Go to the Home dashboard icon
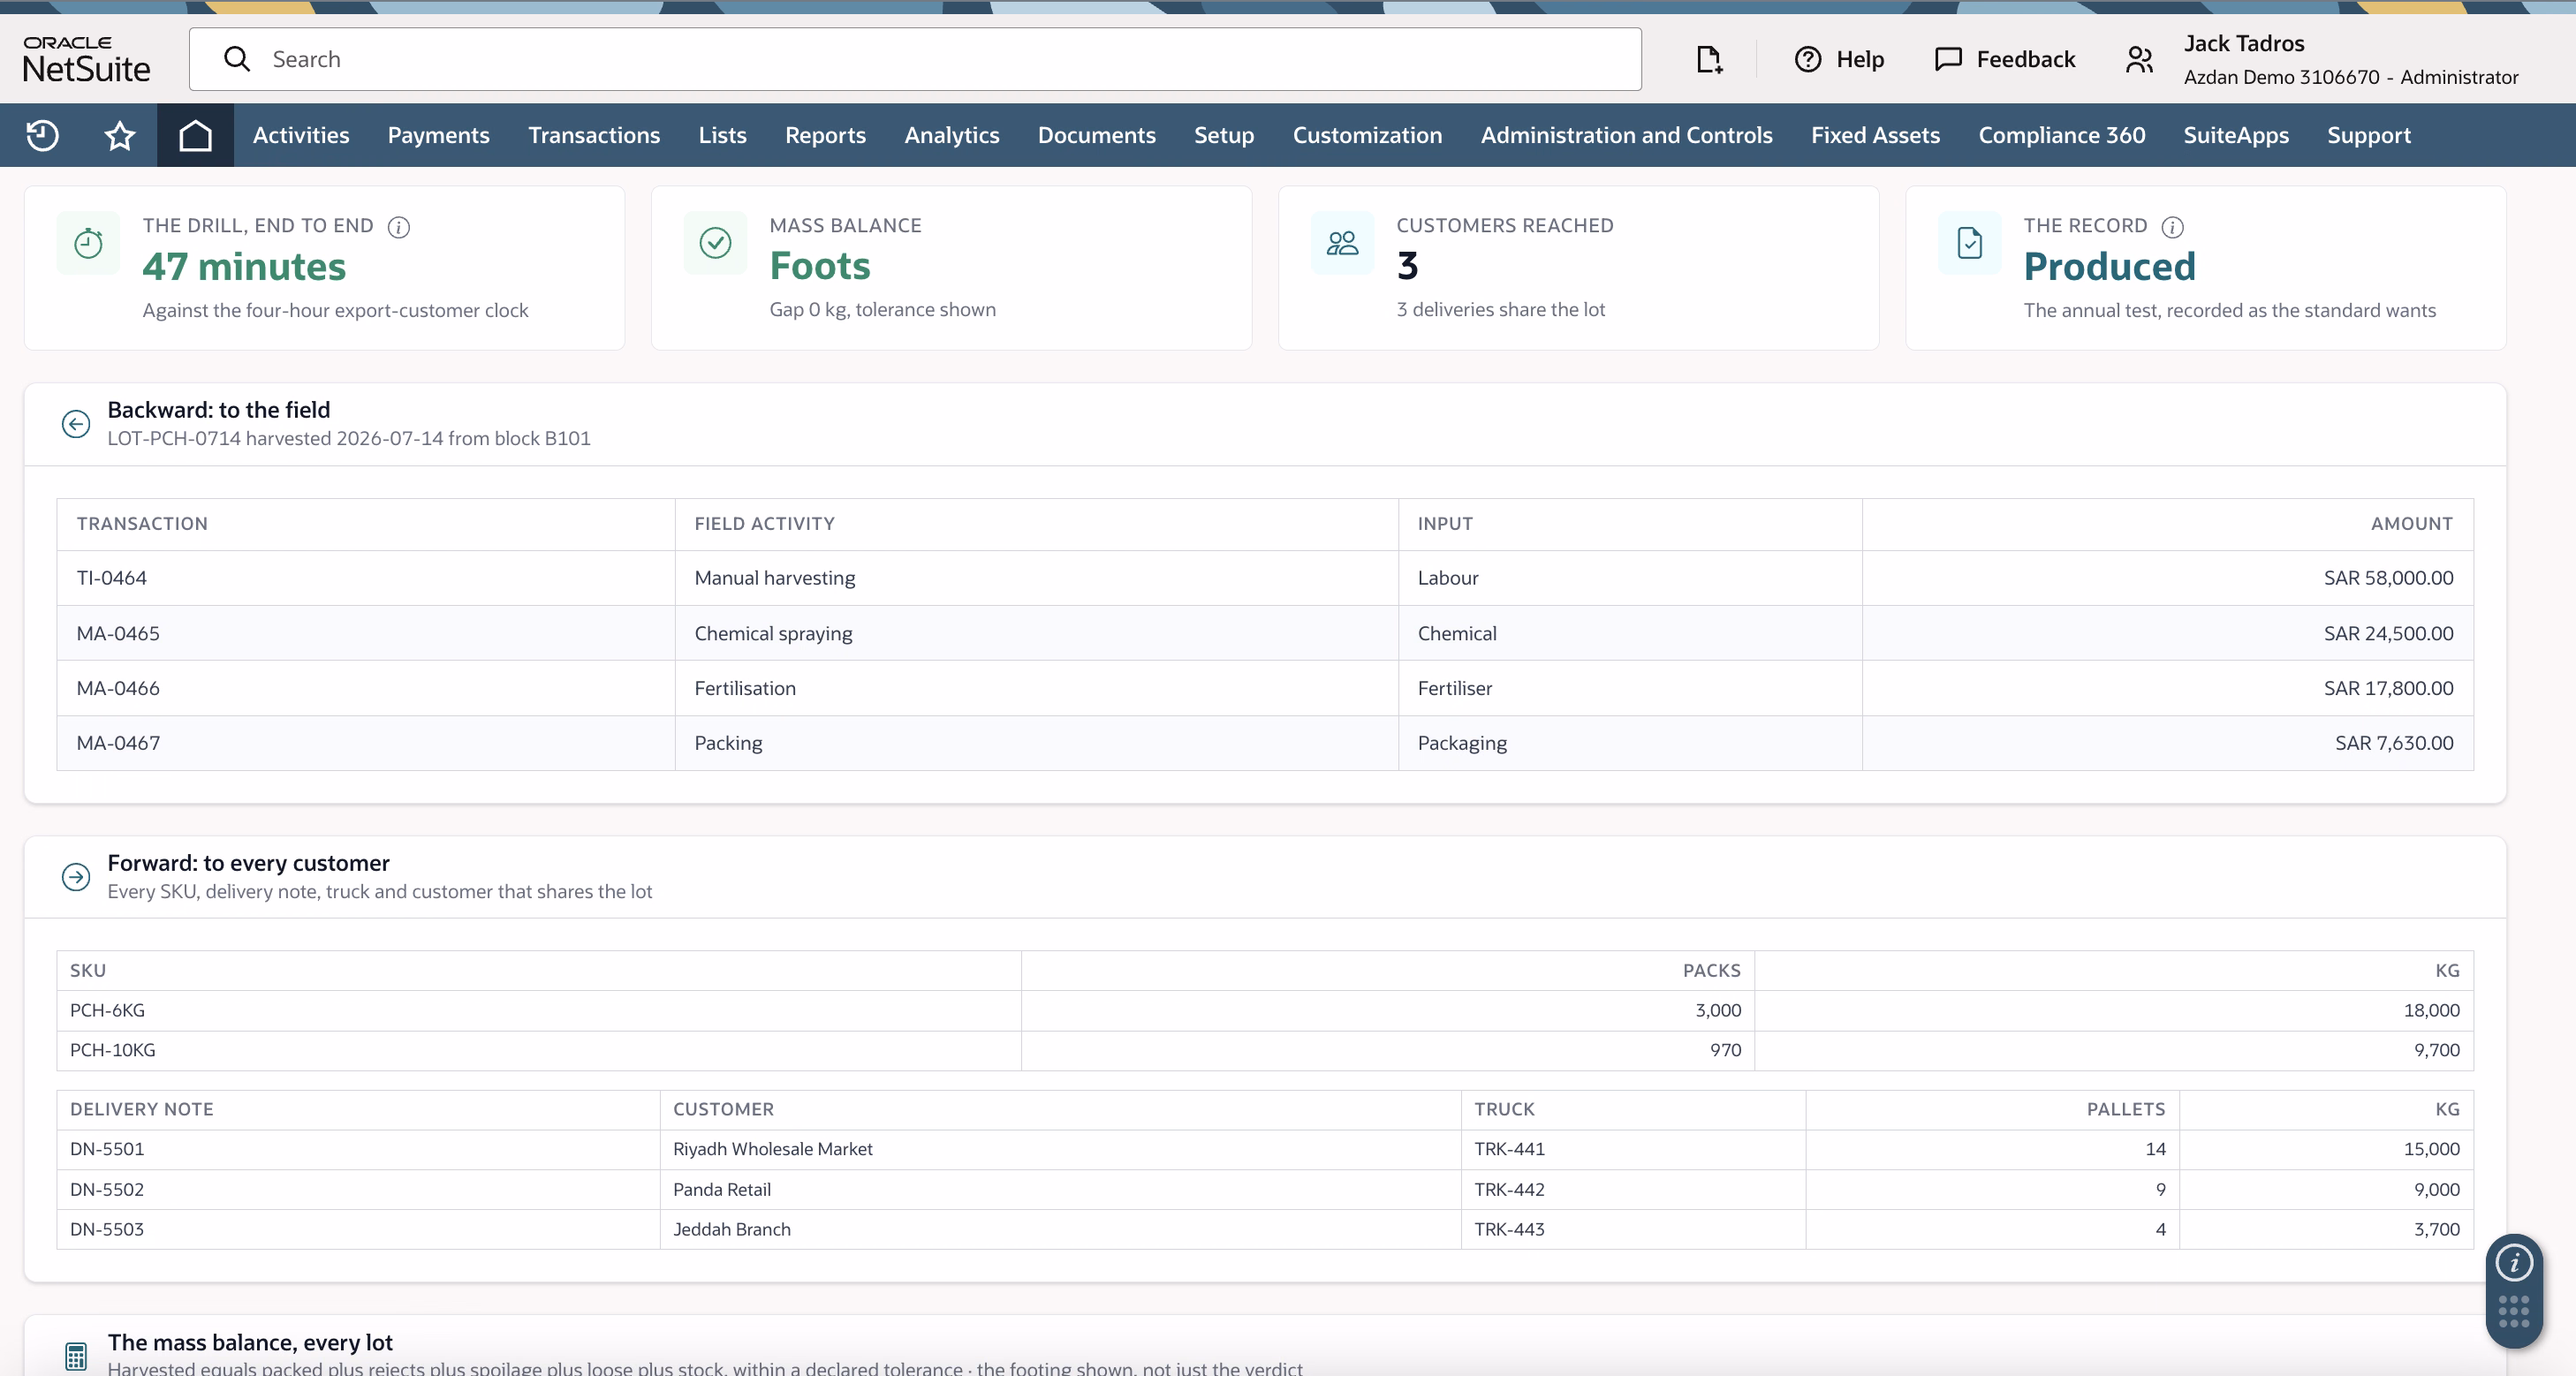Image resolution: width=2576 pixels, height=1376 pixels. (x=195, y=135)
